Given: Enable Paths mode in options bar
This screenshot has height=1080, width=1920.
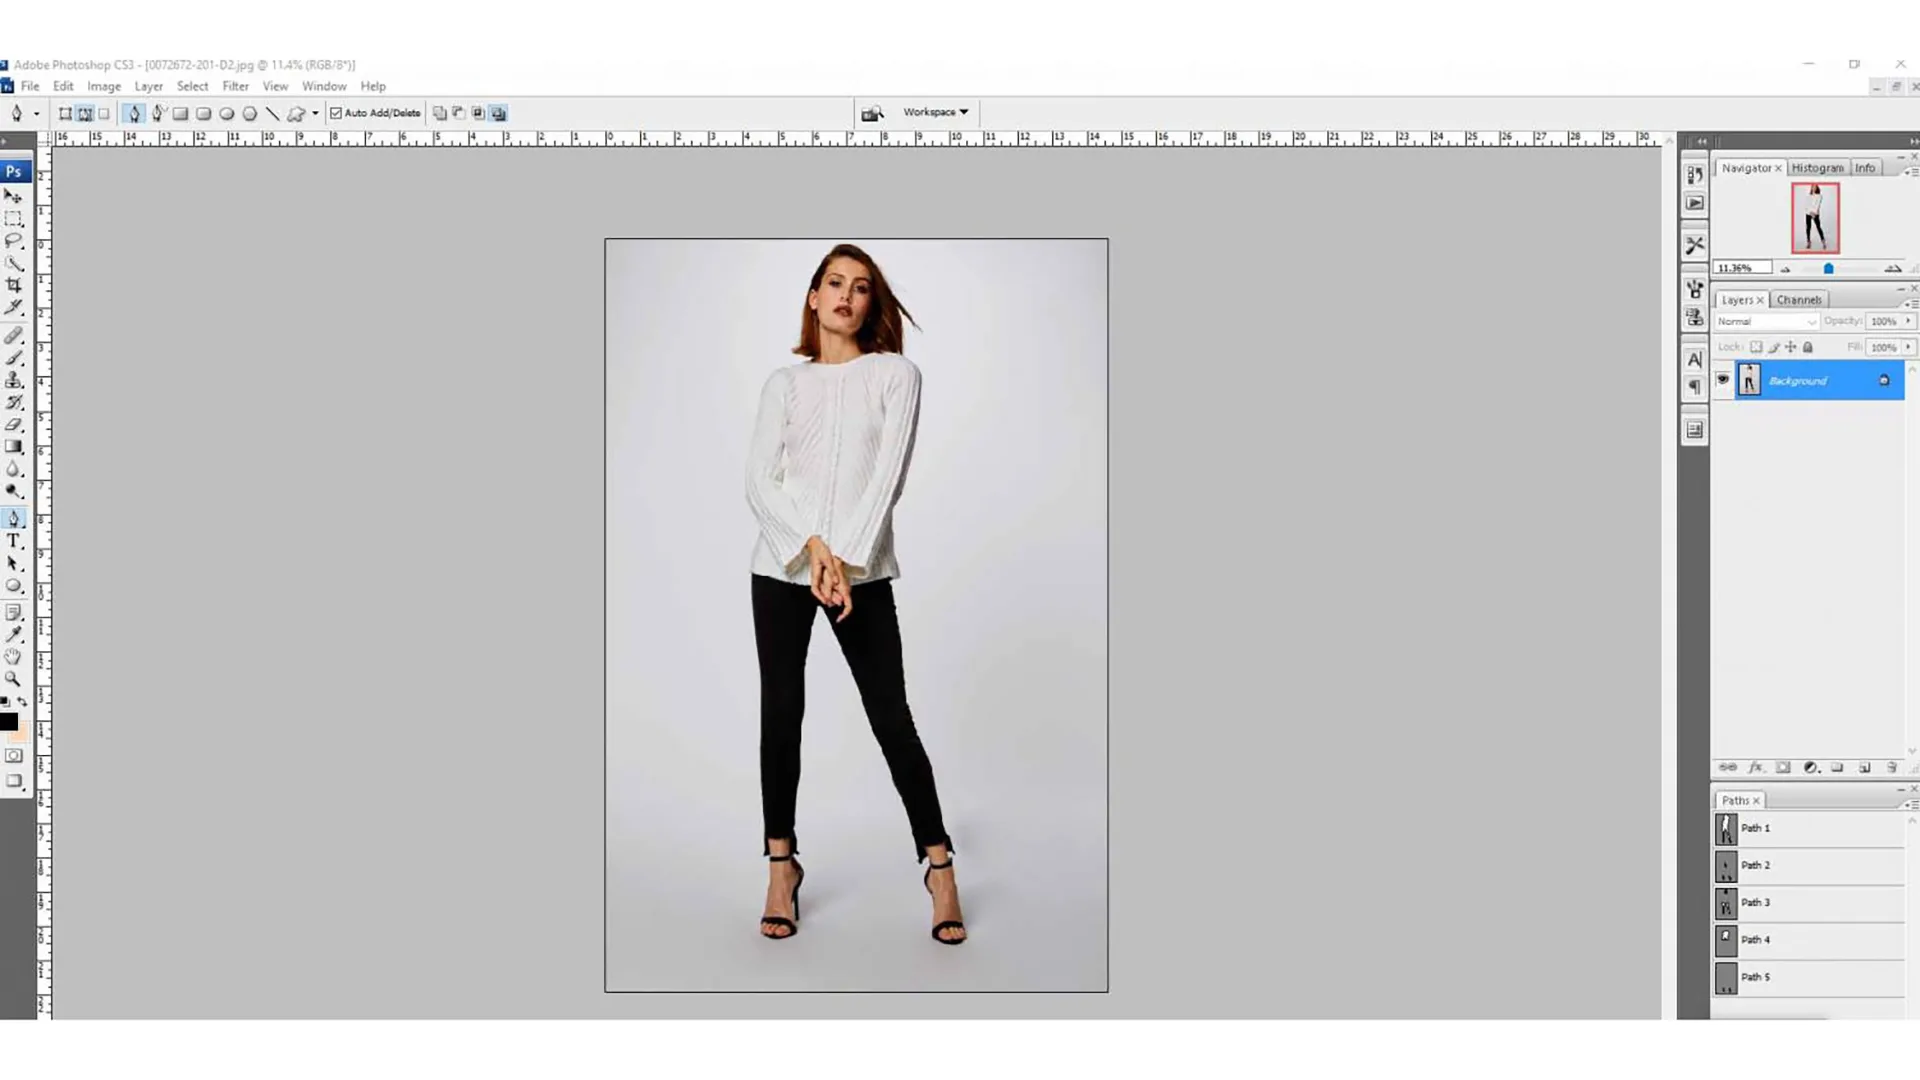Looking at the screenshot, I should pos(85,113).
